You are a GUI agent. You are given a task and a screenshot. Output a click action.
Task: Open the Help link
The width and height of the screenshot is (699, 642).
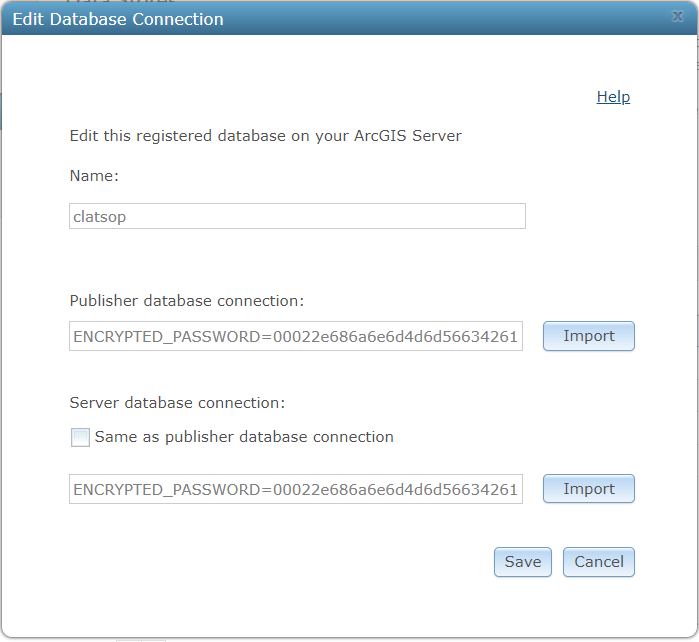tap(613, 97)
